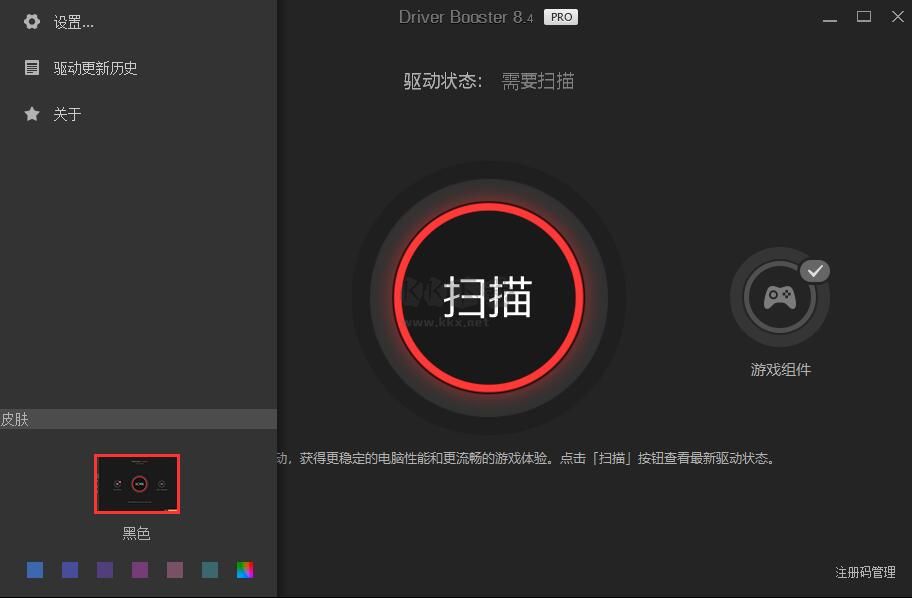Click the 黑色 skin preview thumbnail

[137, 483]
